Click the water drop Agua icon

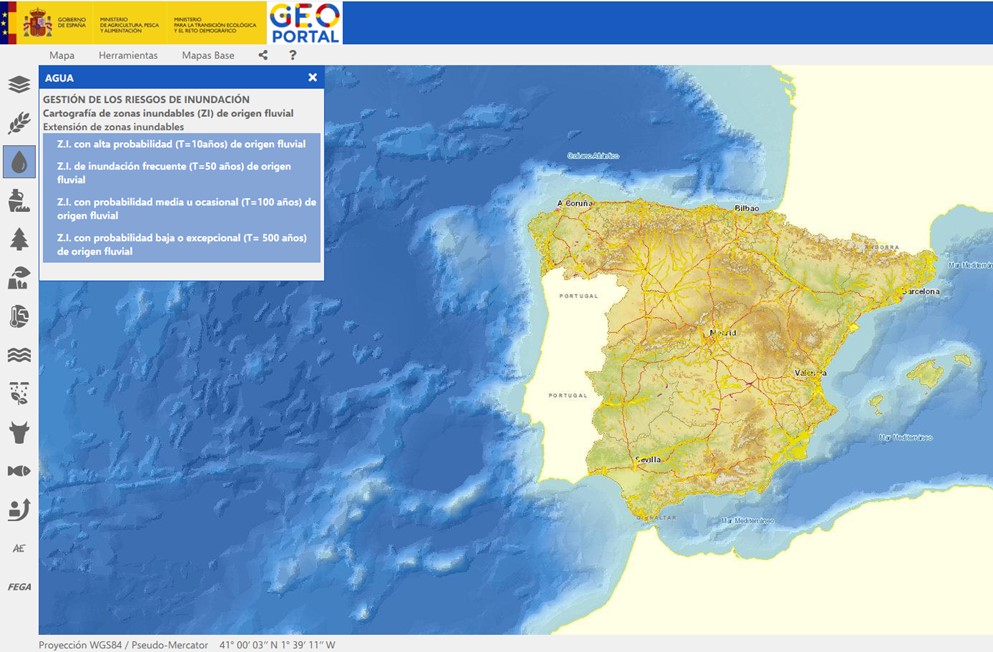tap(19, 161)
